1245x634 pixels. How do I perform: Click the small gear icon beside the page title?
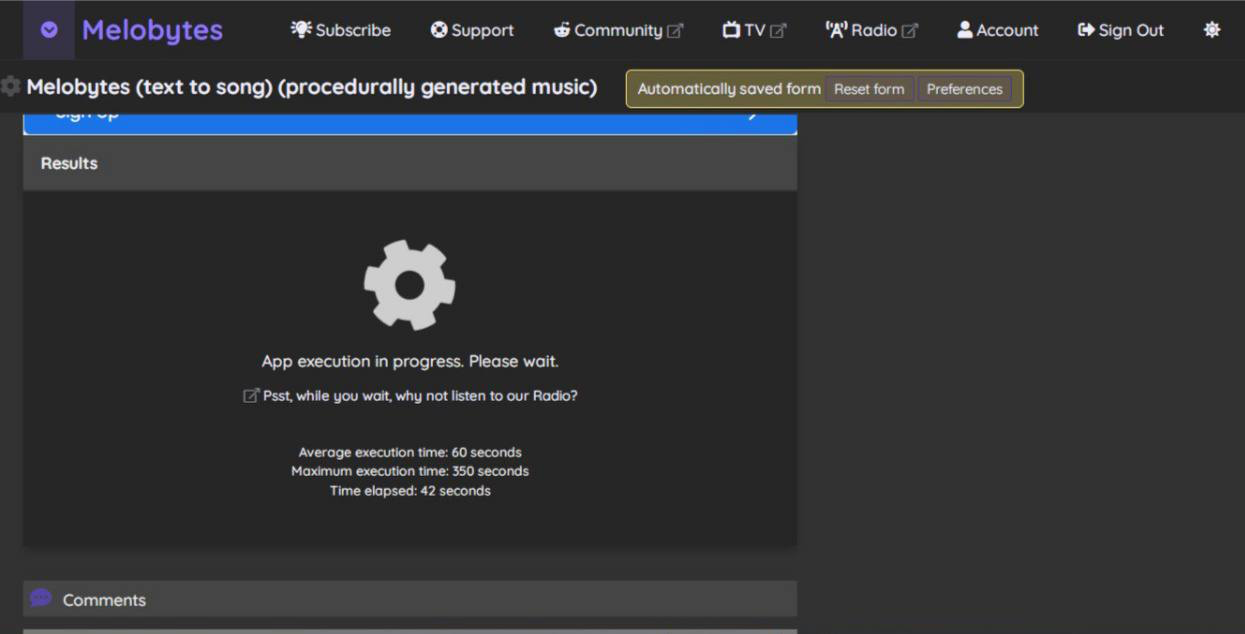click(11, 87)
